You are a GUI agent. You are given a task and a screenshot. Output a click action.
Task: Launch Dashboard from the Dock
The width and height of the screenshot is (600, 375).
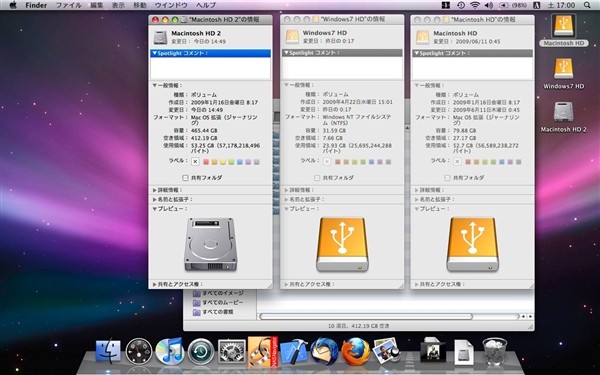coord(139,351)
